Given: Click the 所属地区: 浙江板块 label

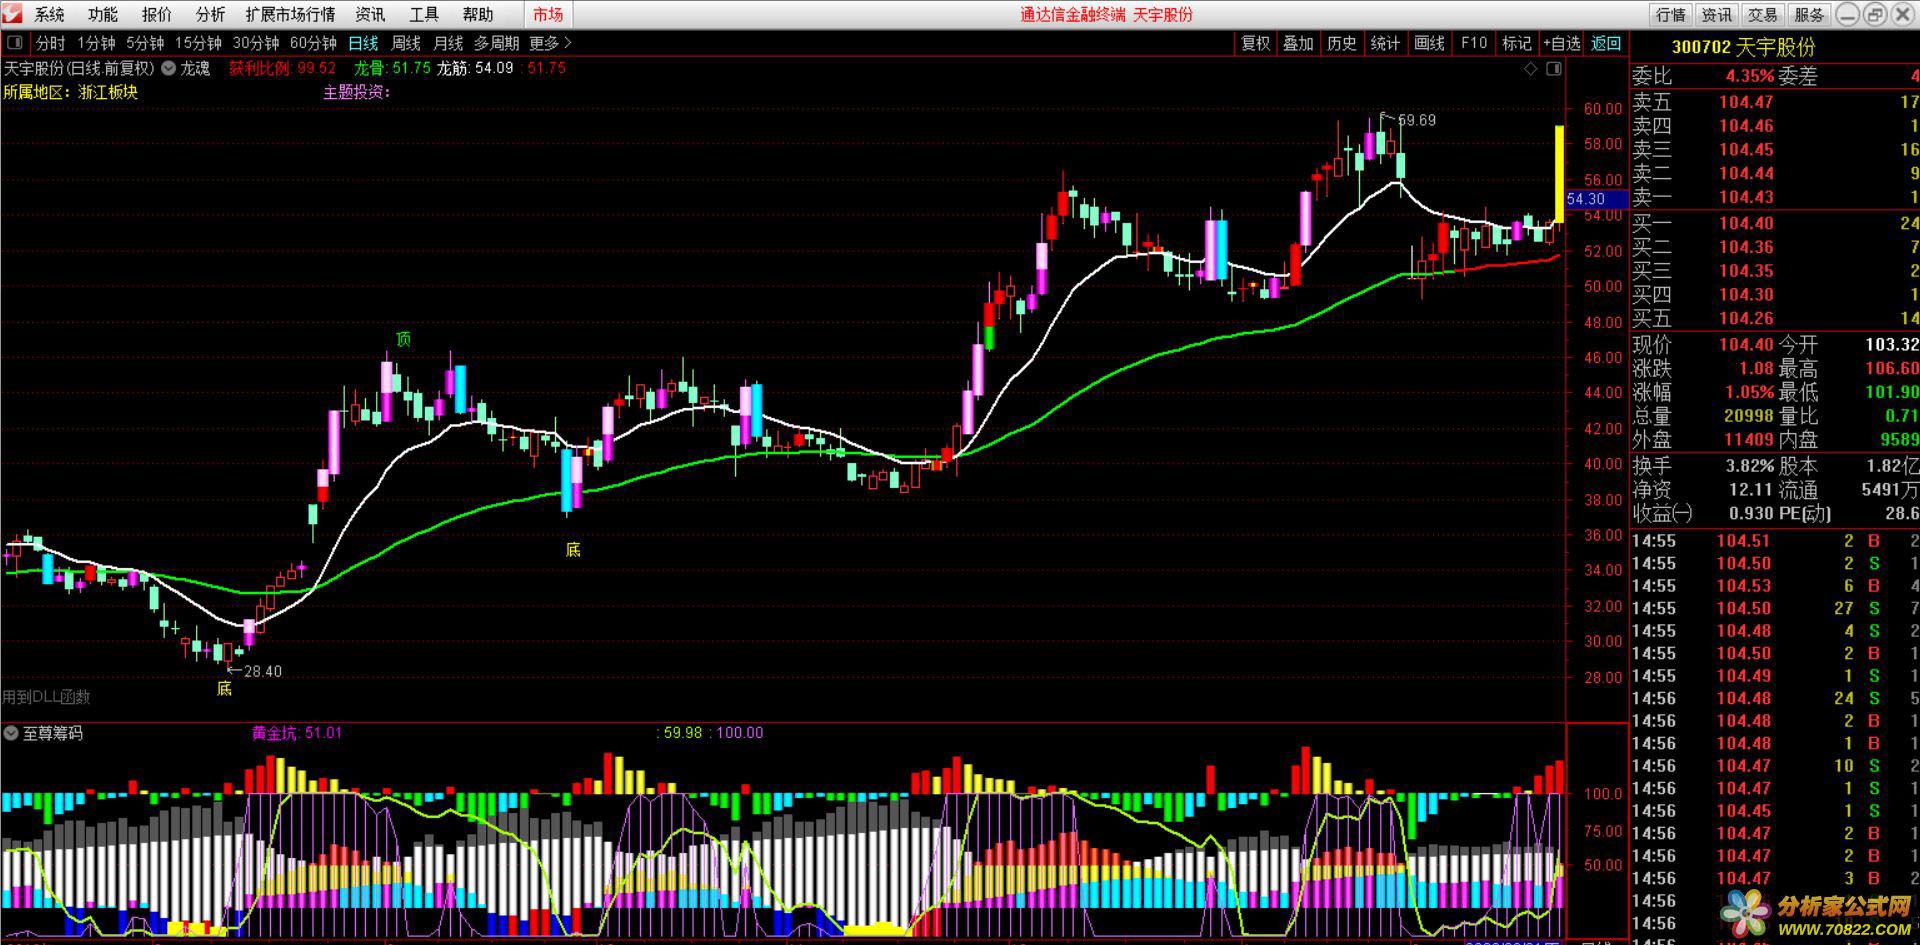Looking at the screenshot, I should [70, 92].
